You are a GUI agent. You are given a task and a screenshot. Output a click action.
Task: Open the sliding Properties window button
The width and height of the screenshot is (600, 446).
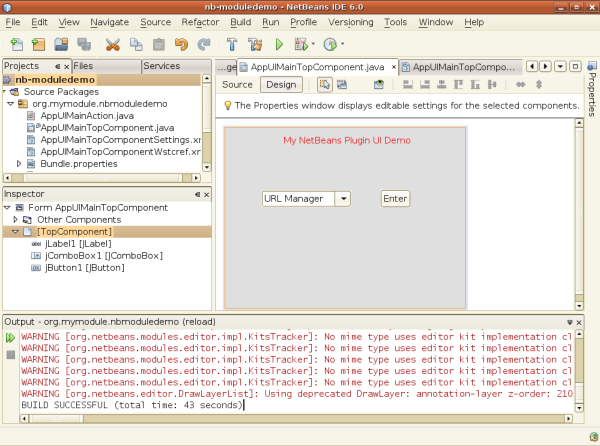pos(592,90)
